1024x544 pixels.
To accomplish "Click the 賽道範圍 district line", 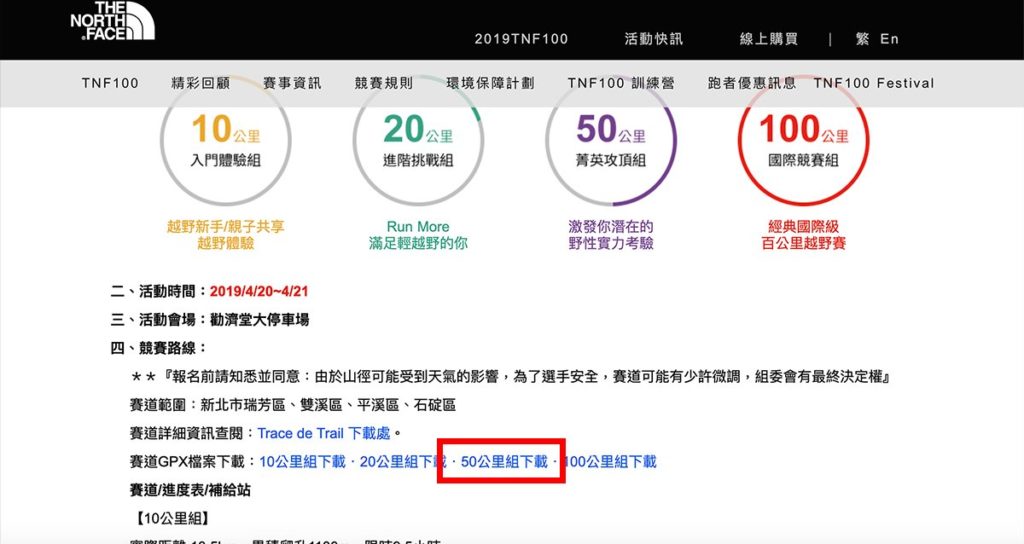I will [x=293, y=405].
